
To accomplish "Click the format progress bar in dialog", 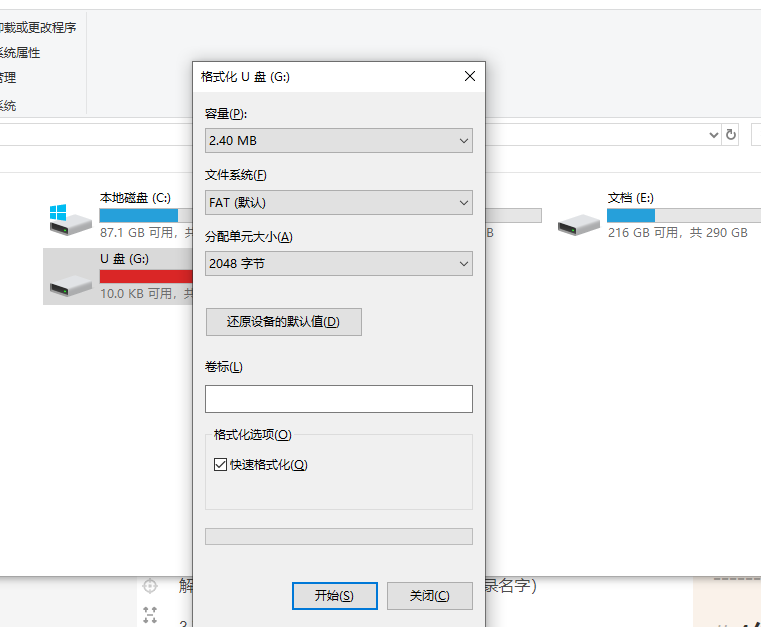I will [x=339, y=536].
